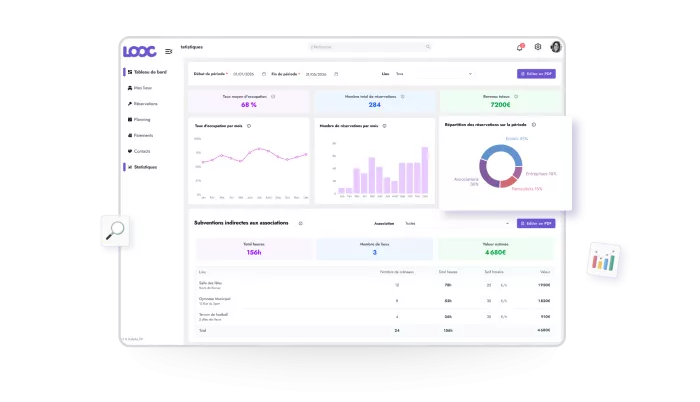Select the Terrain de football table row name
The height and width of the screenshot is (402, 700).
pyautogui.click(x=213, y=314)
